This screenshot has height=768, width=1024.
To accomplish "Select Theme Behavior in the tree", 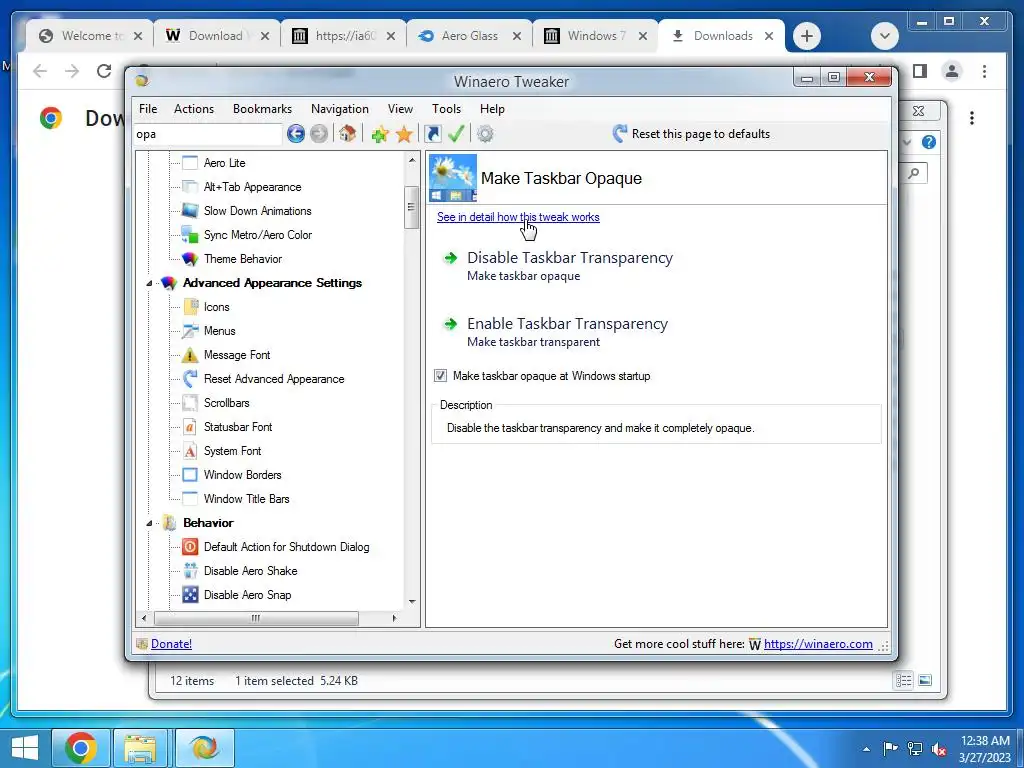I will [x=242, y=259].
